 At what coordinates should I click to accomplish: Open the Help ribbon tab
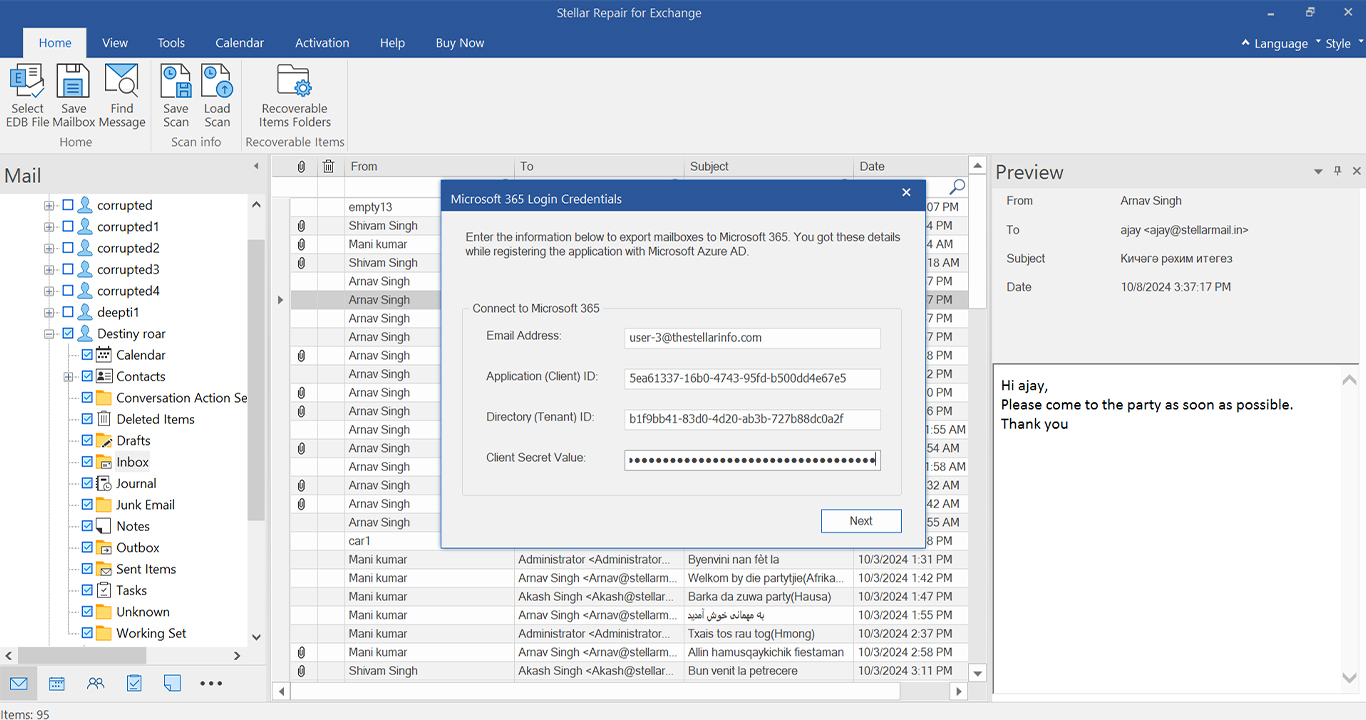tap(392, 43)
